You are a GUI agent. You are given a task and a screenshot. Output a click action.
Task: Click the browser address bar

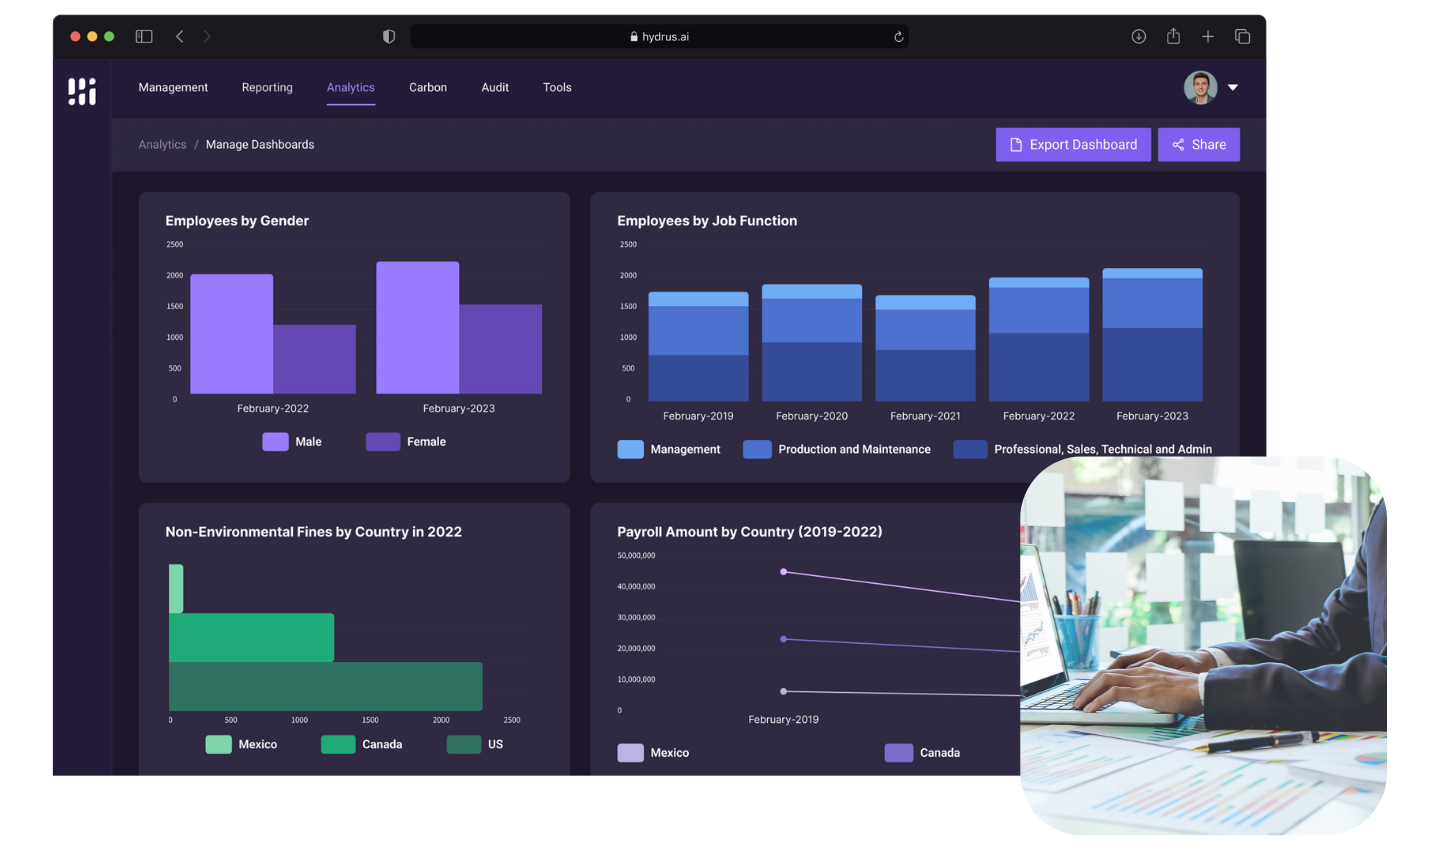pos(660,36)
